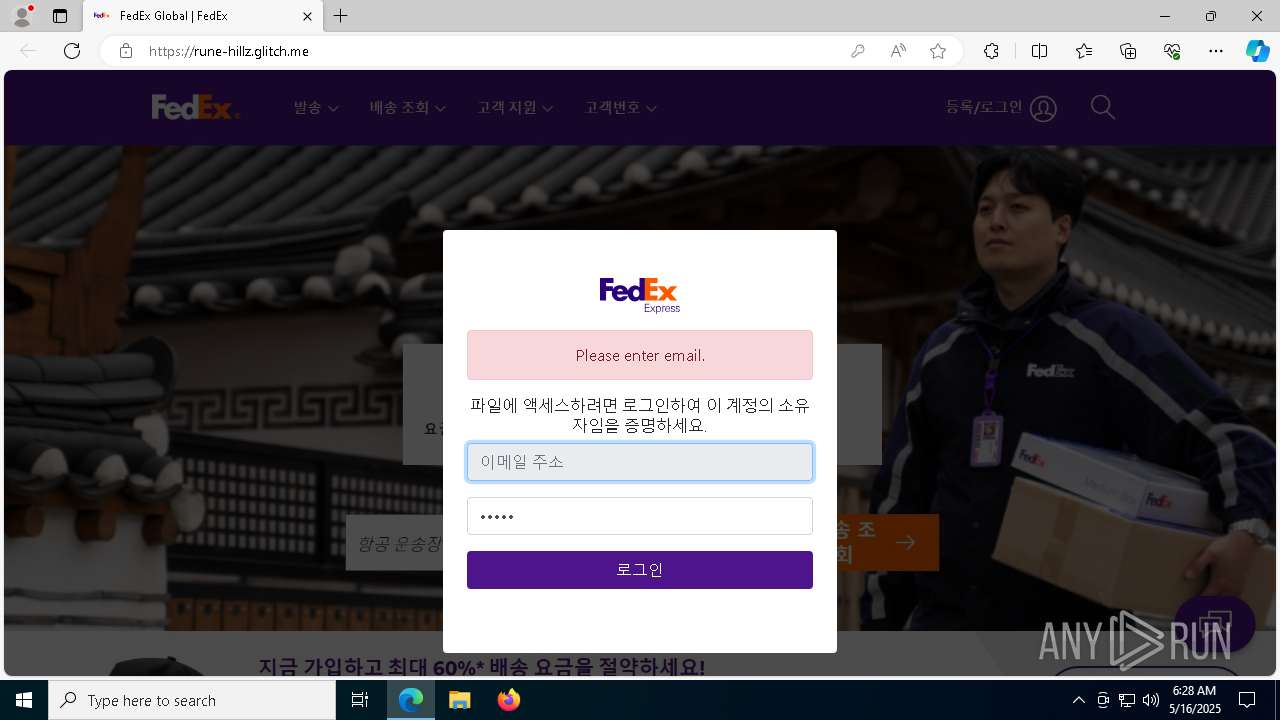Add this page to favorites star
The image size is (1280, 720).
(938, 51)
